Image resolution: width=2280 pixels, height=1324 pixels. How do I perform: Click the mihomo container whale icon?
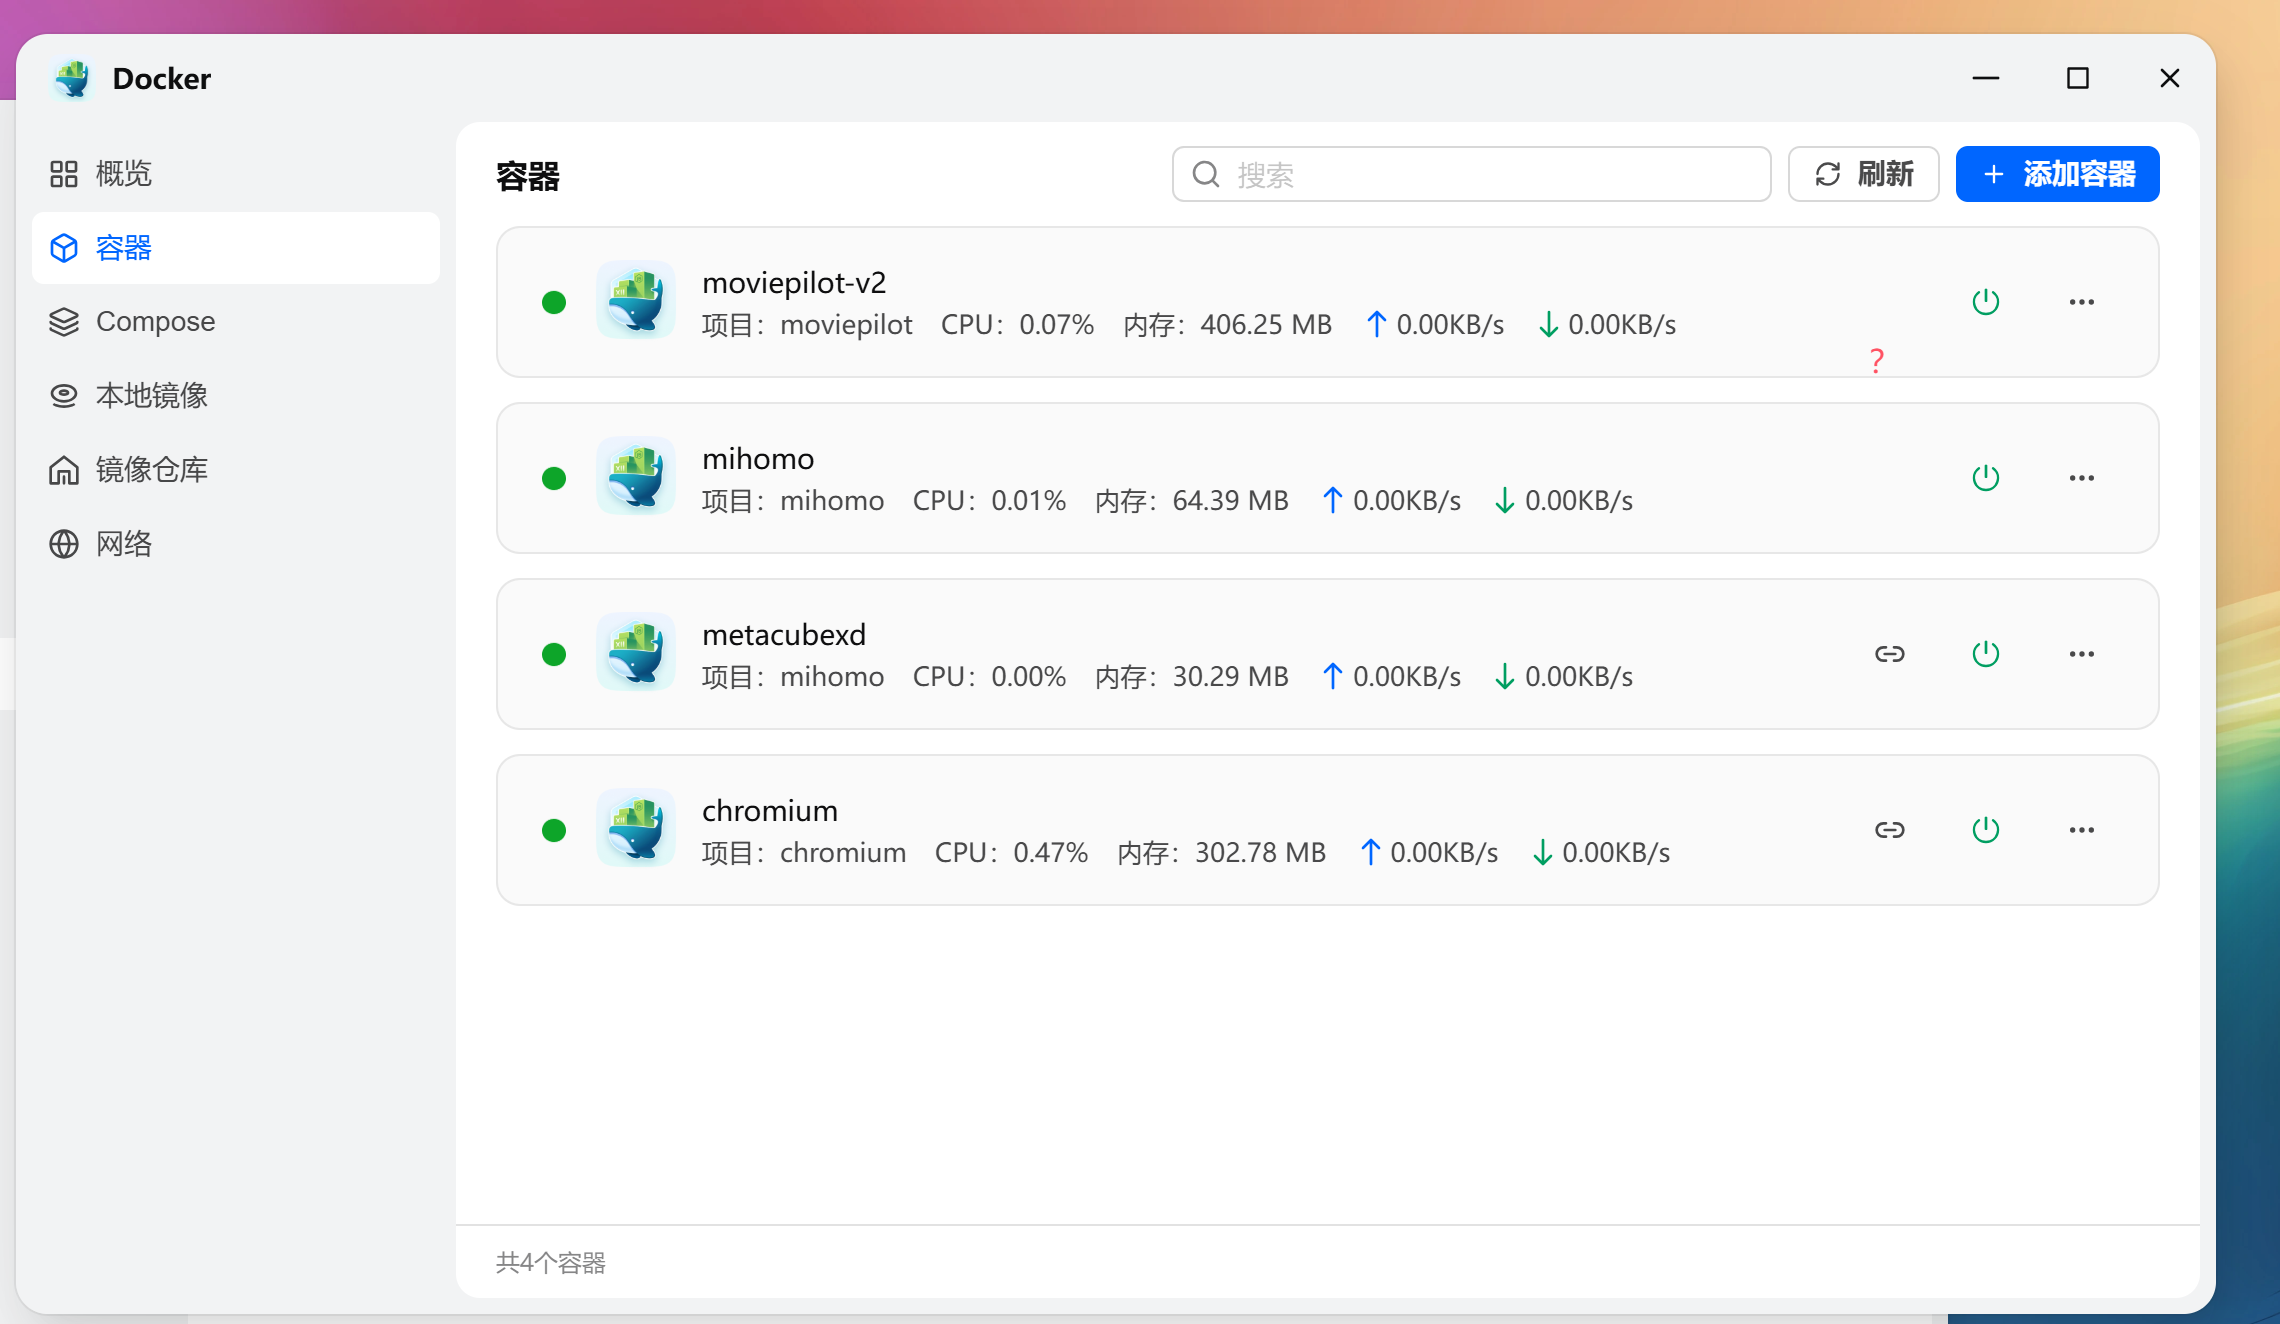(636, 476)
